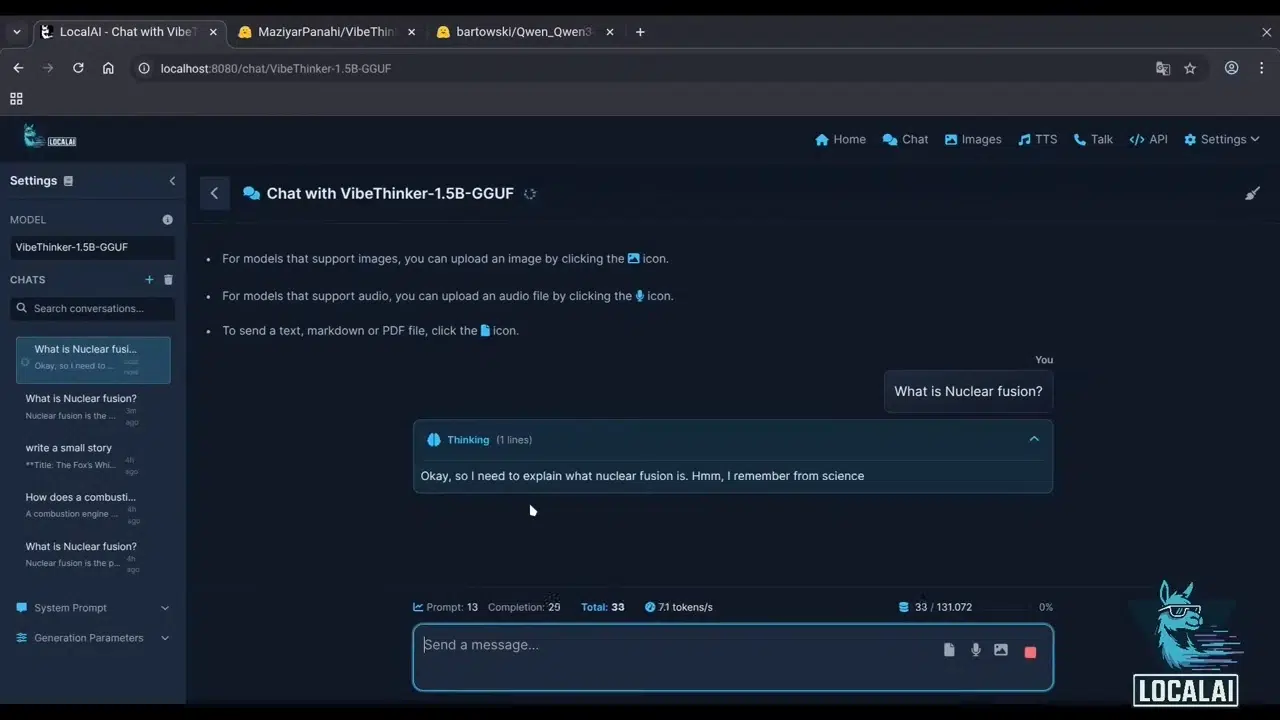Click the info icon next to MODEL
This screenshot has width=1280, height=720.
(167, 220)
